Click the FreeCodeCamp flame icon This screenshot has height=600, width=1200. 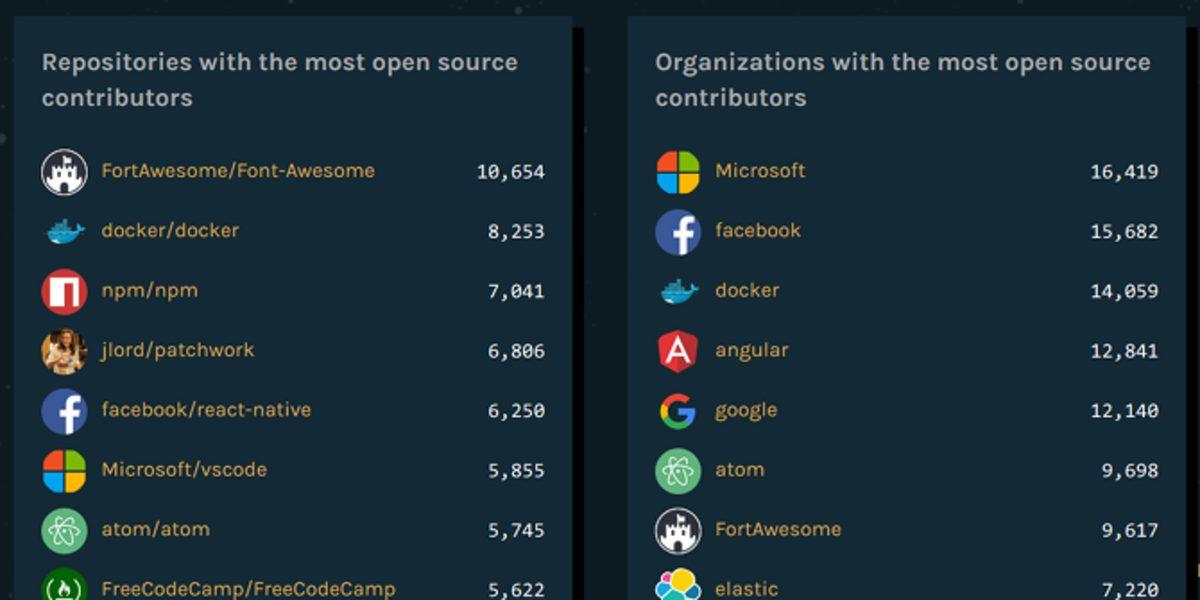(64, 587)
